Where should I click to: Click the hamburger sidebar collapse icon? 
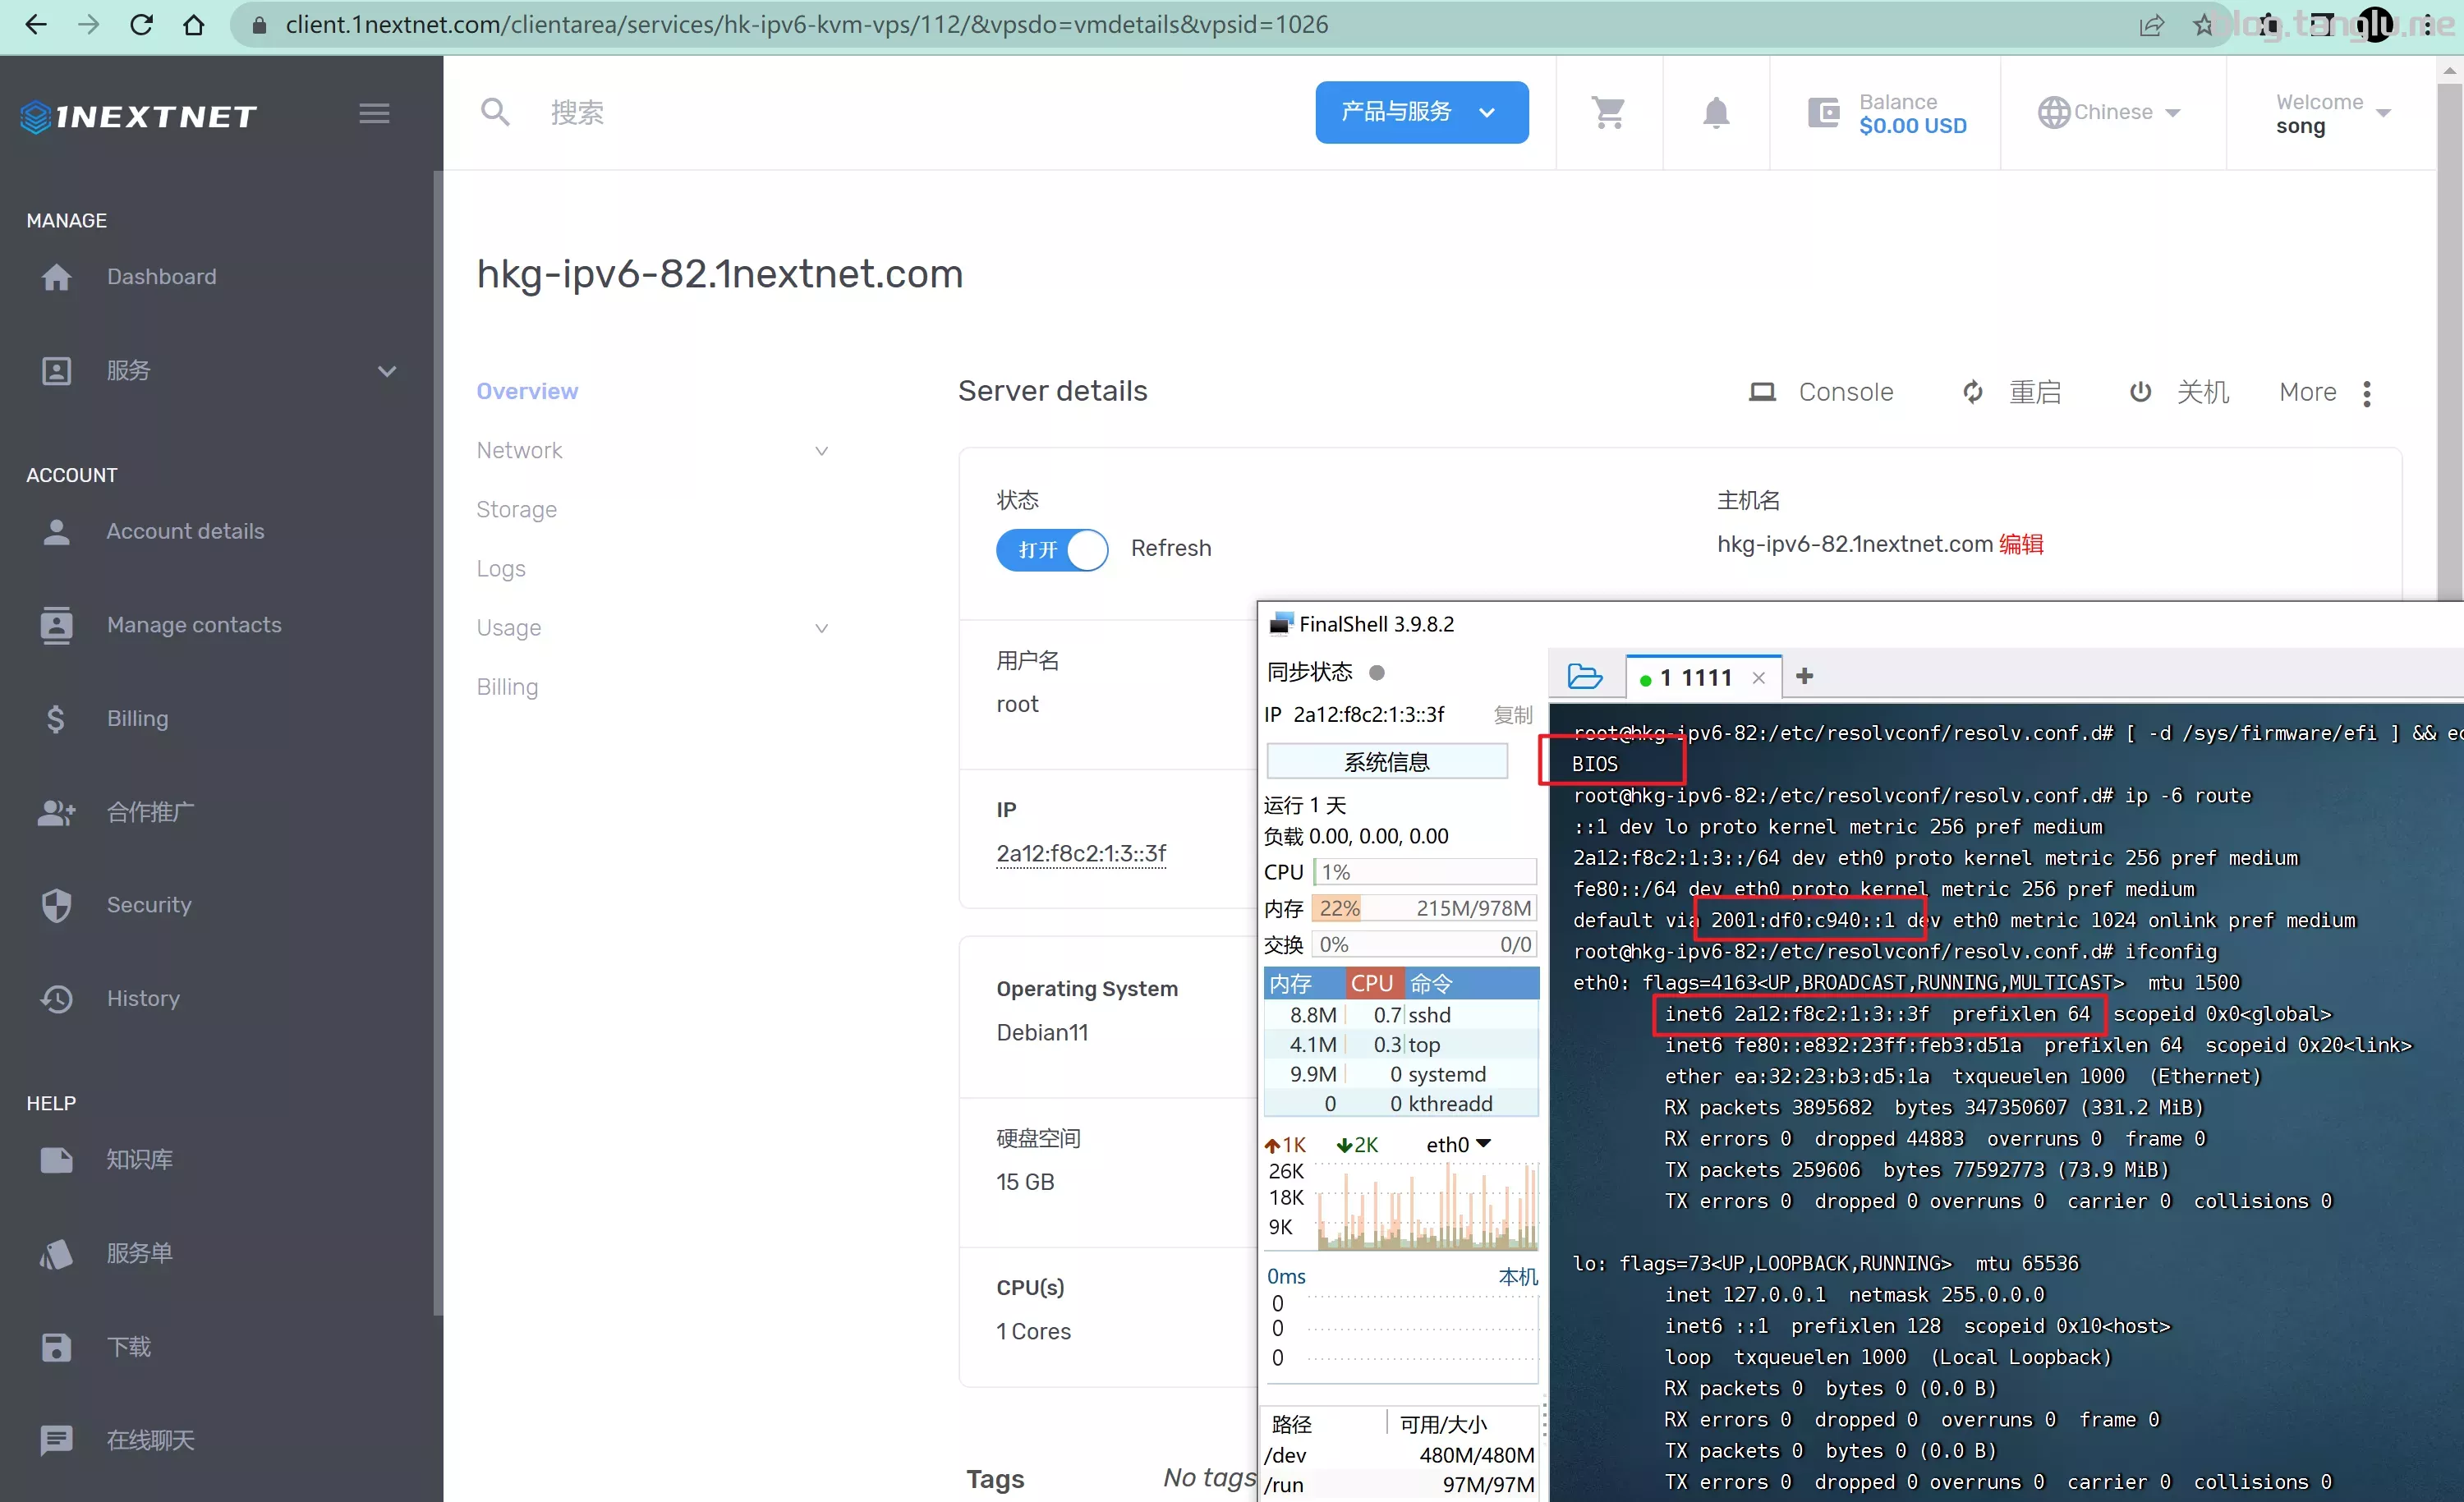coord(374,114)
